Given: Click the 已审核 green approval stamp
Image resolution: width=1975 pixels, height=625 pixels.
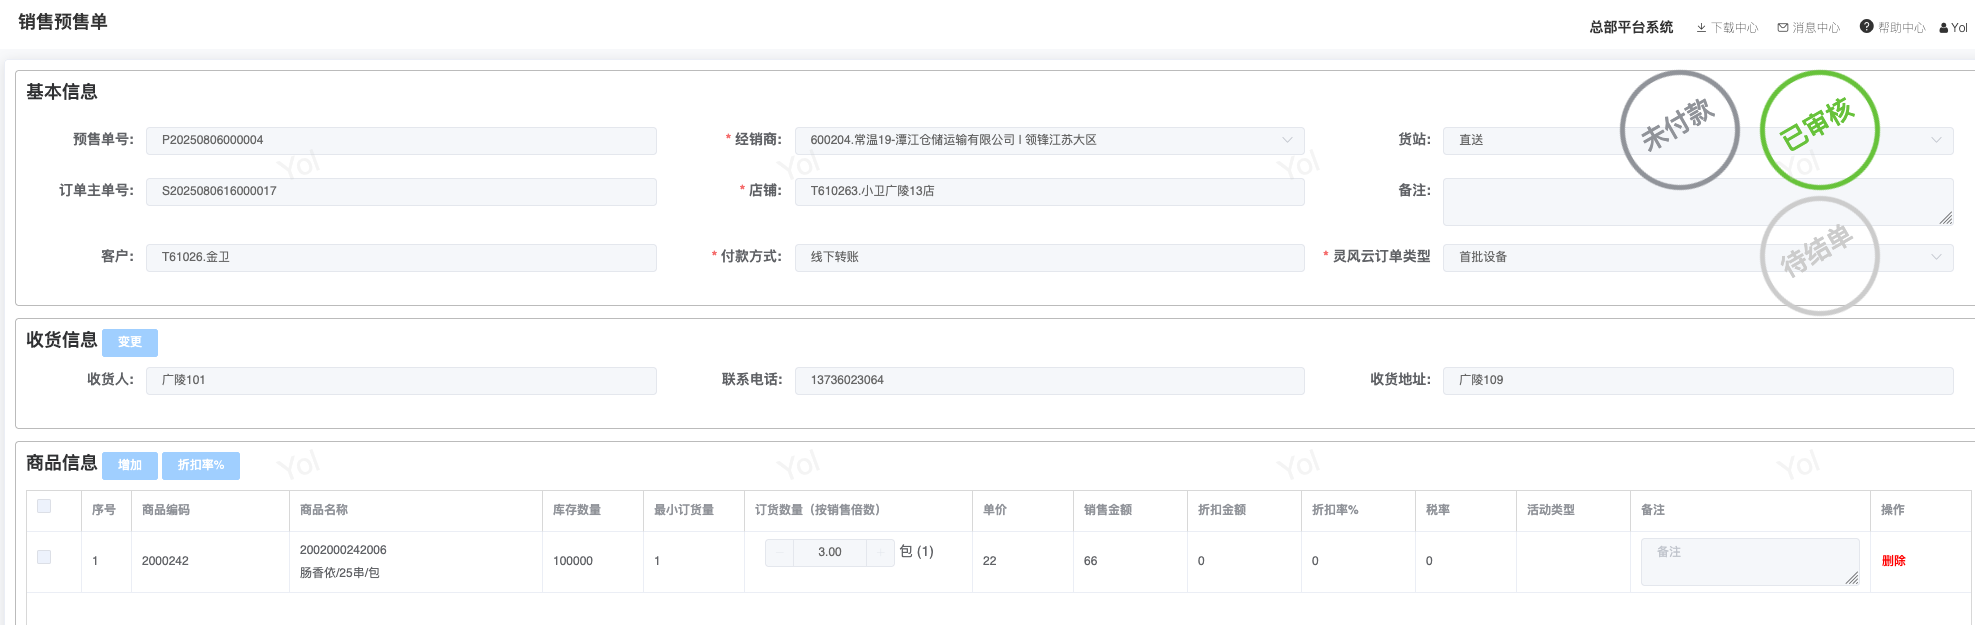Looking at the screenshot, I should pyautogui.click(x=1819, y=130).
